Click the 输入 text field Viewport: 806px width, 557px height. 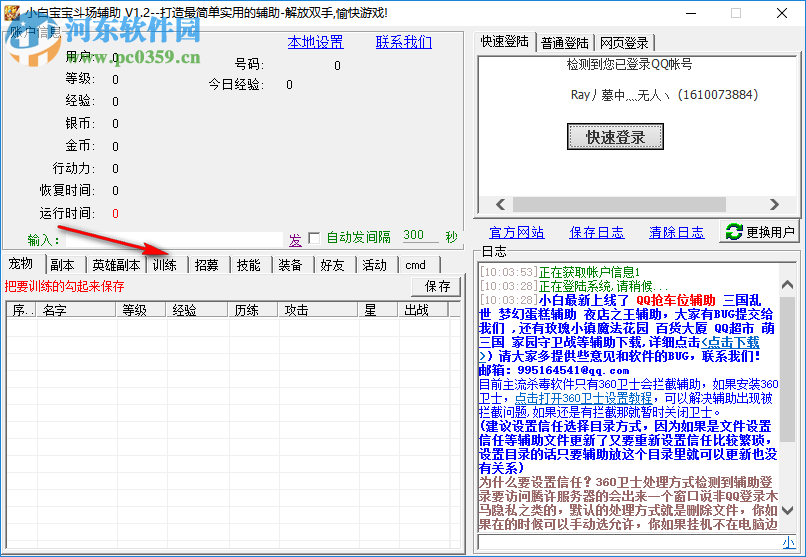(174, 239)
